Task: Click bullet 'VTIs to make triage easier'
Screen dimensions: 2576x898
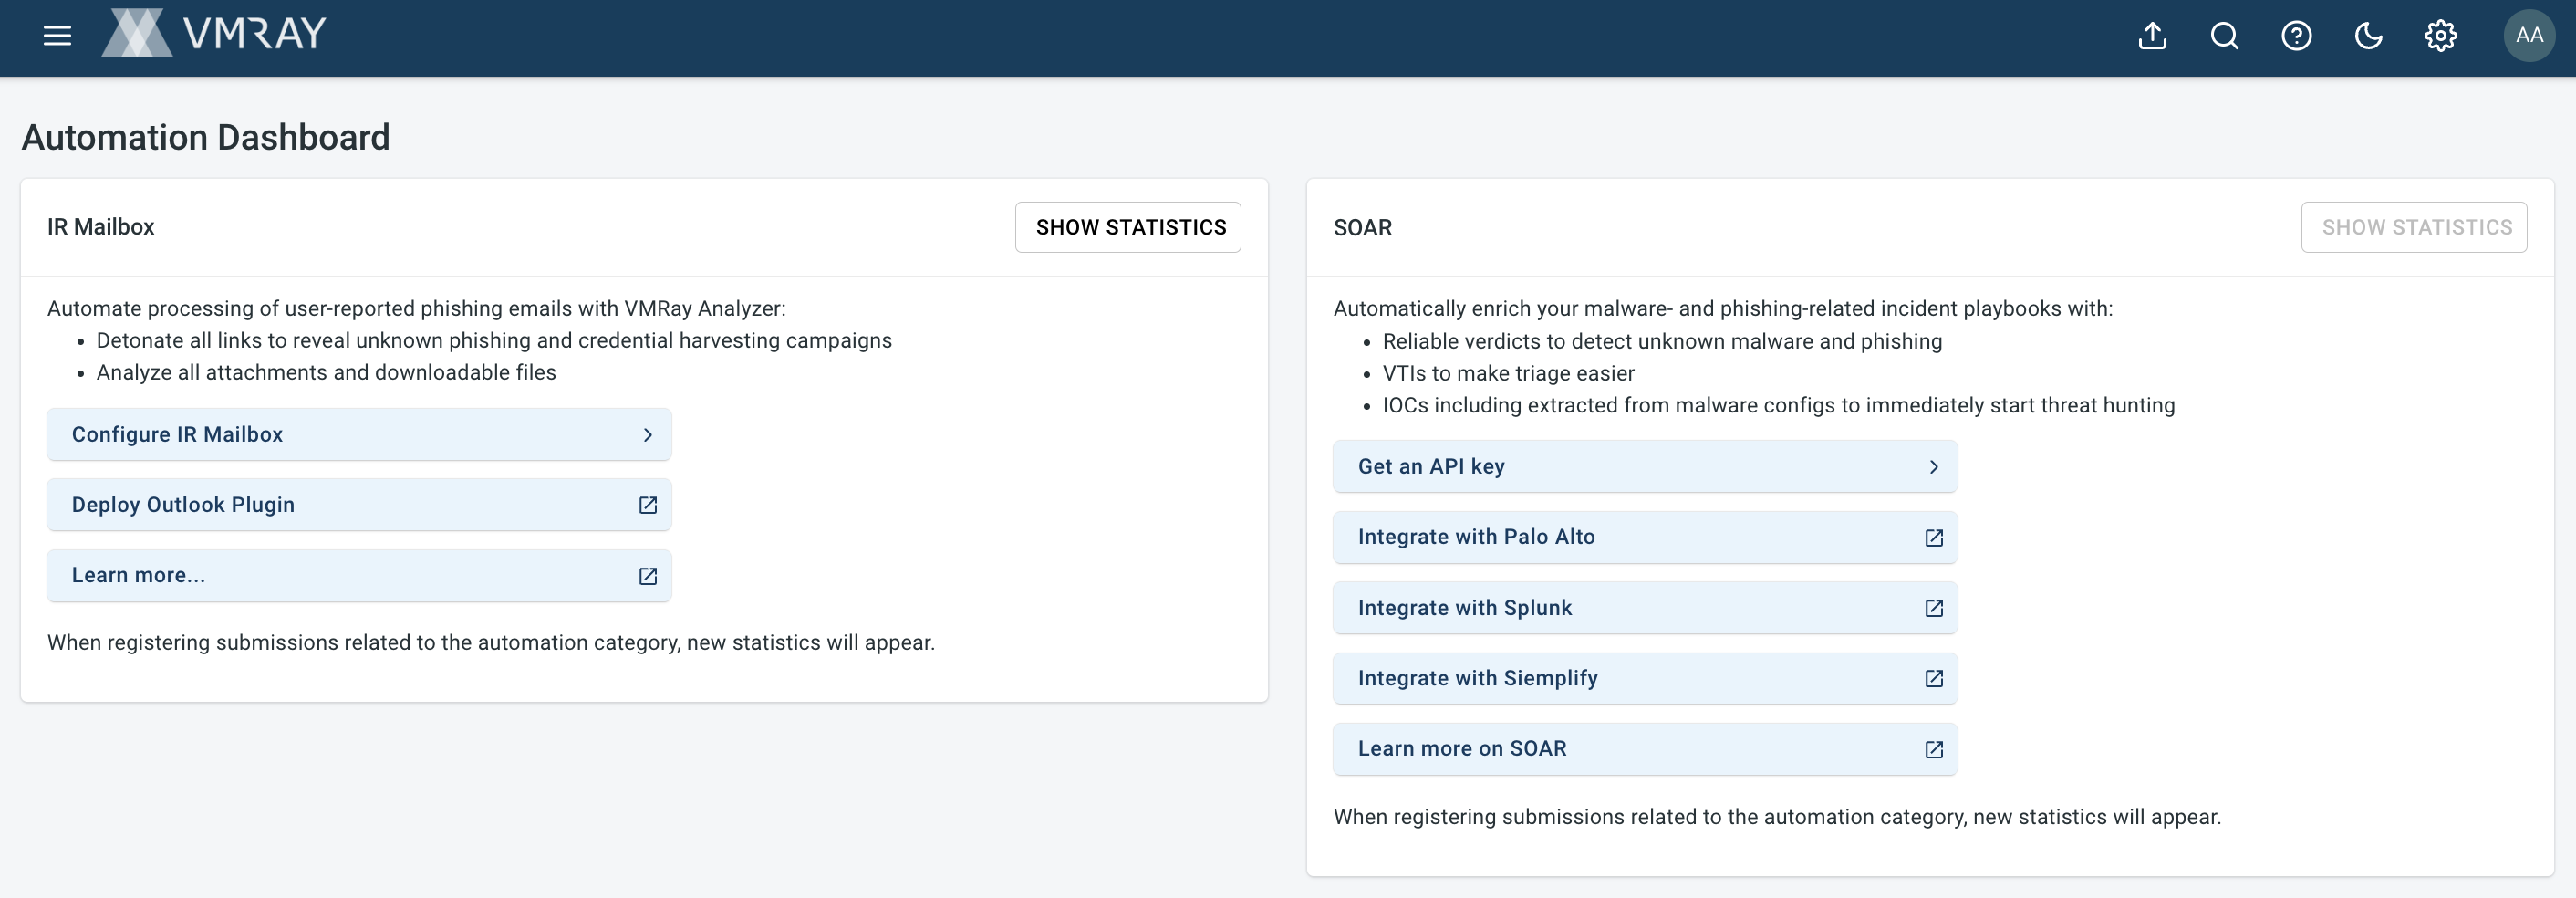Action: 1508,374
